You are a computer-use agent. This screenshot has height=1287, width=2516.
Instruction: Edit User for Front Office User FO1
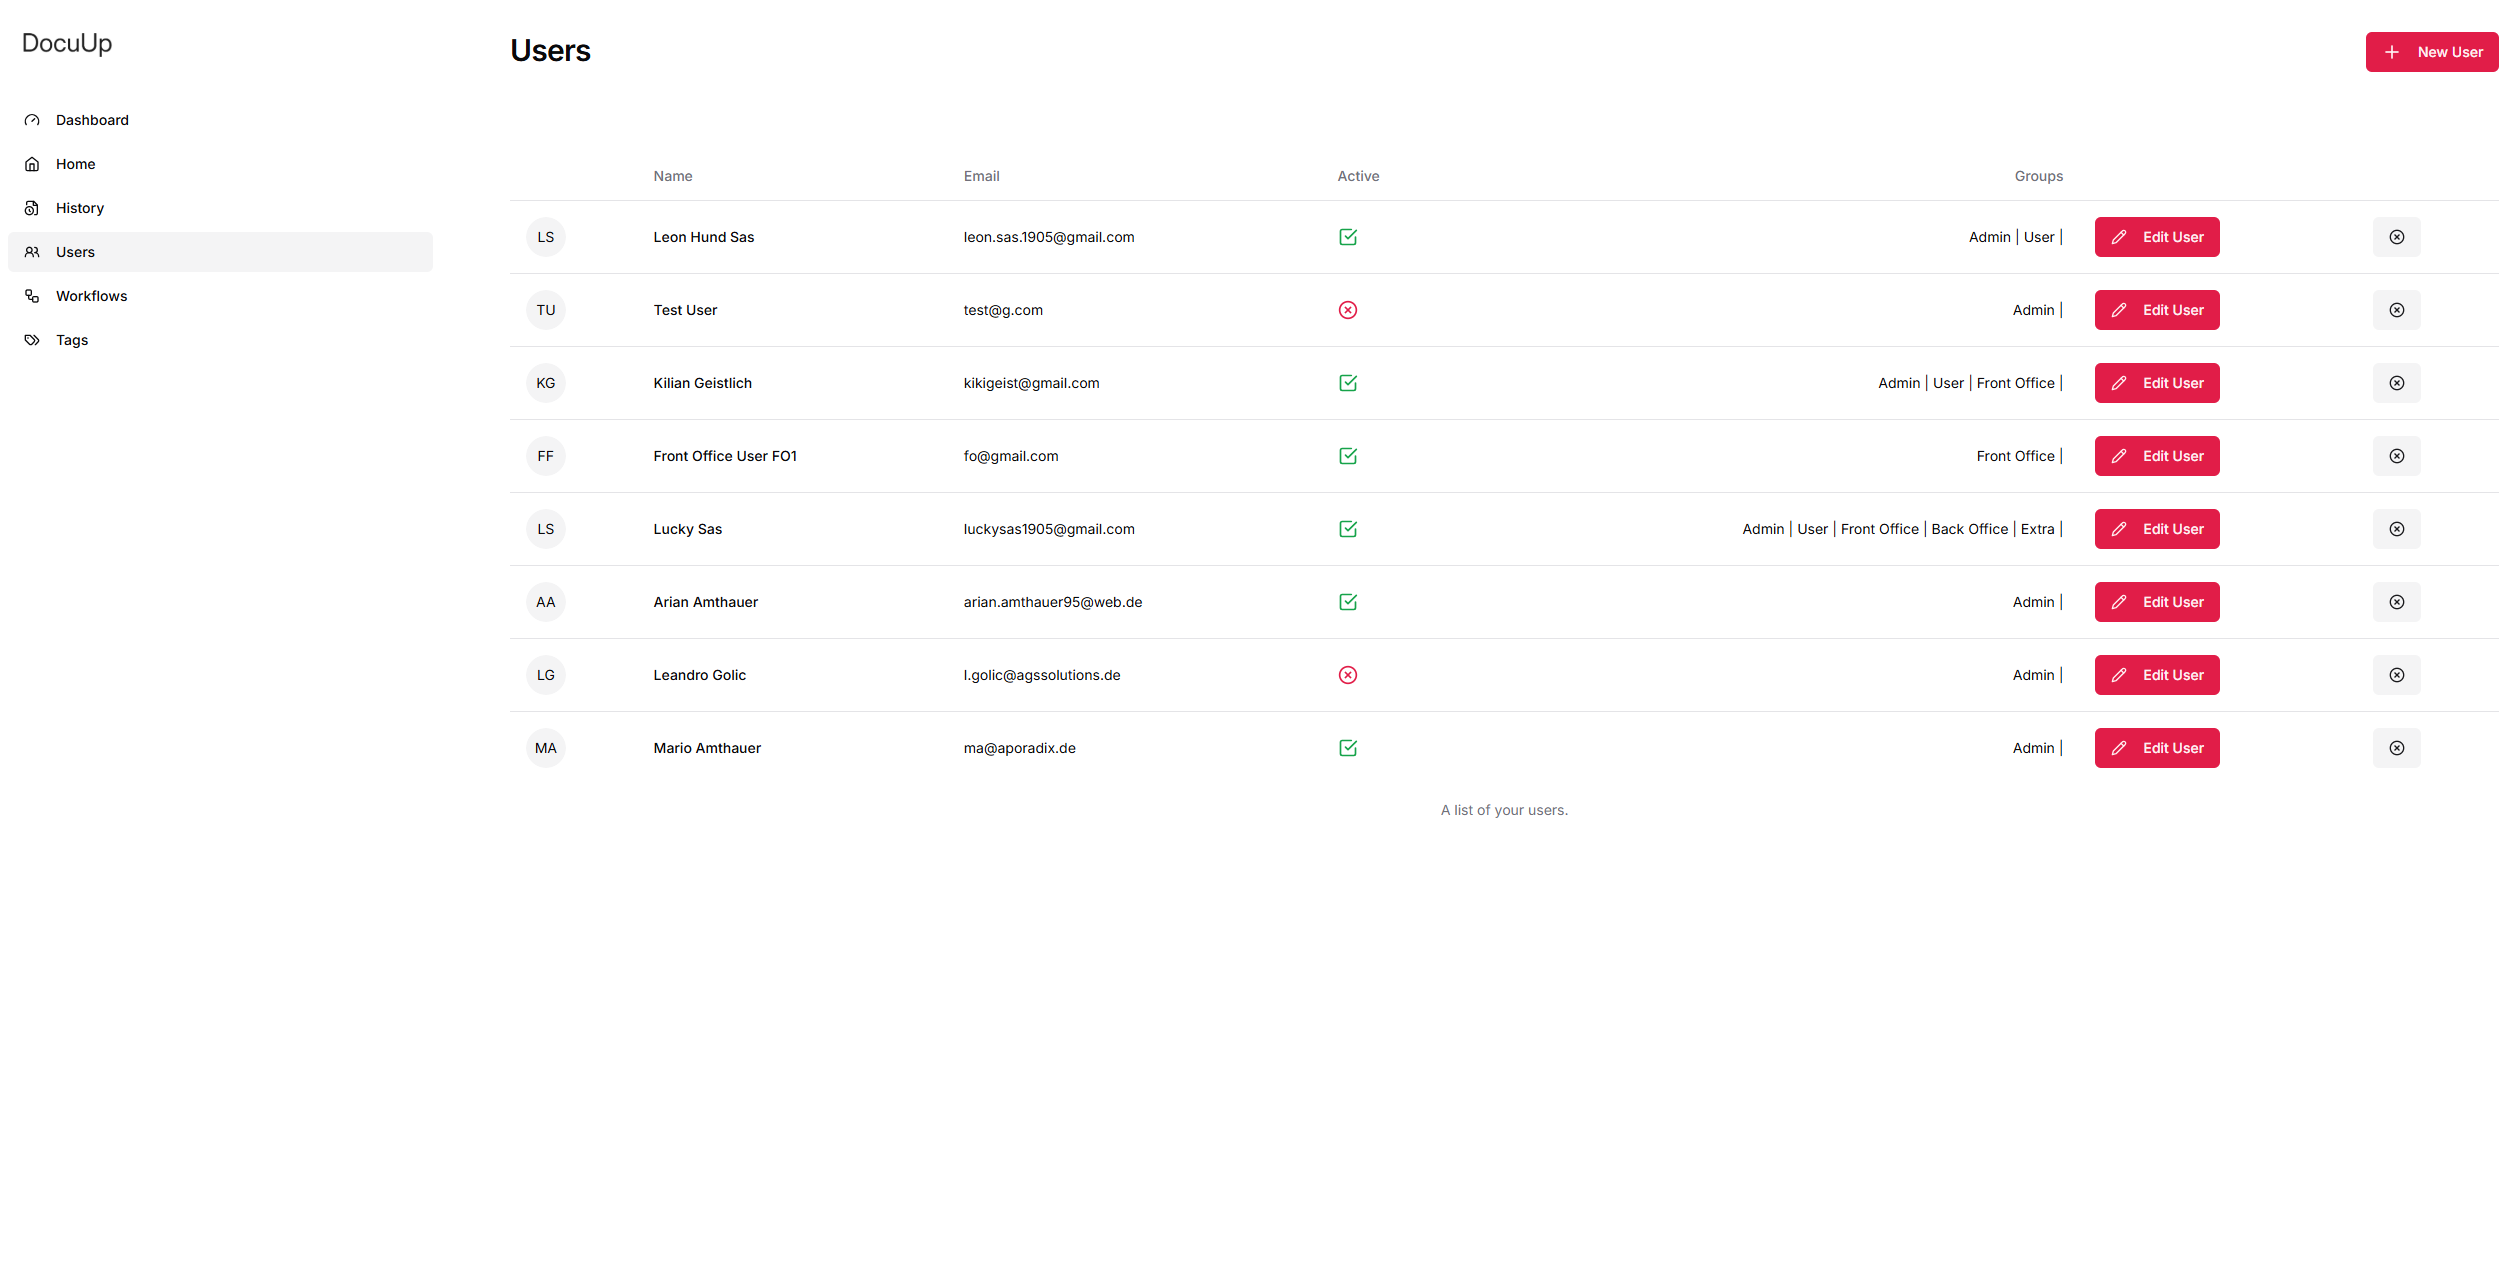pos(2156,456)
